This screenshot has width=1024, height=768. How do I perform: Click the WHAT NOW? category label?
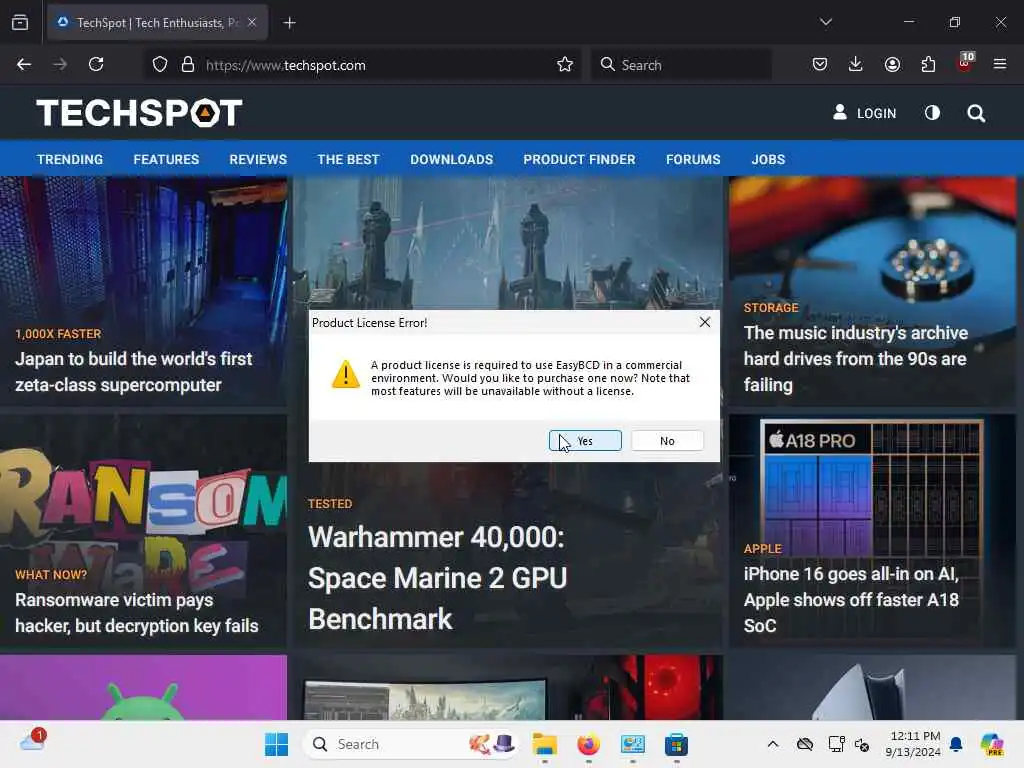point(51,575)
